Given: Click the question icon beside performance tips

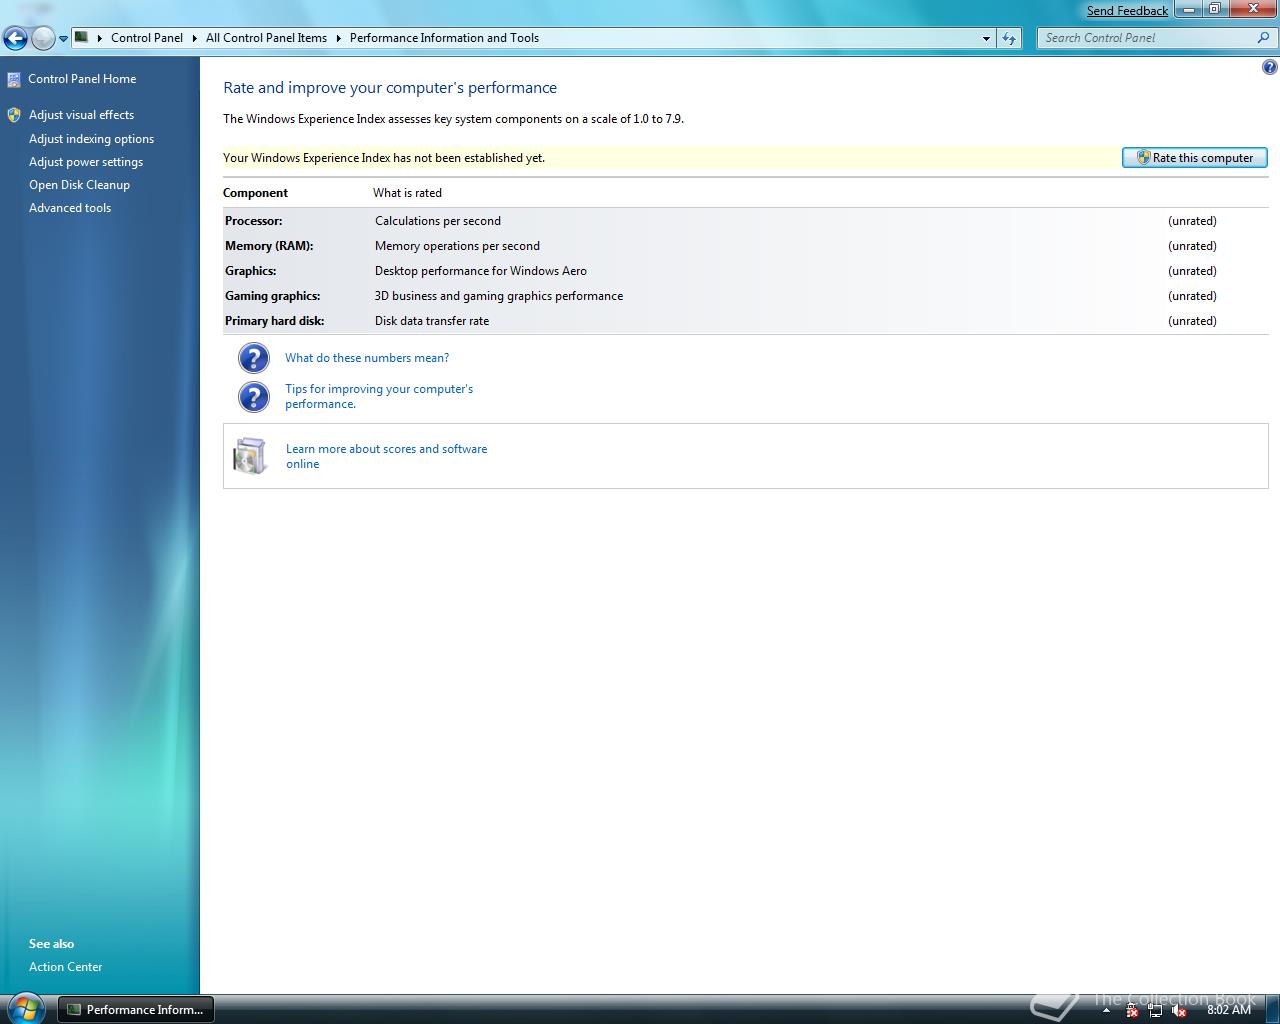Looking at the screenshot, I should 254,397.
